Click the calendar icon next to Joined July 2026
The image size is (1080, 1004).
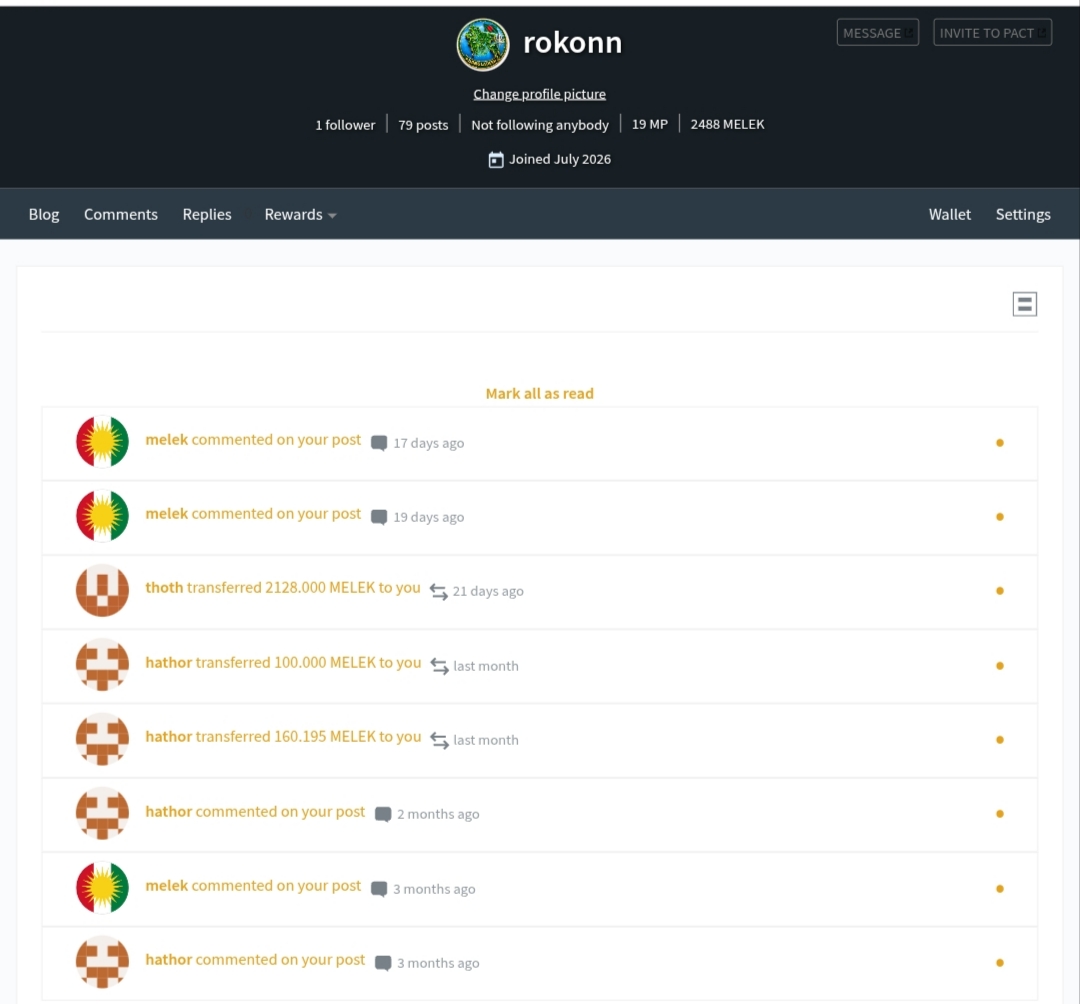click(x=496, y=160)
